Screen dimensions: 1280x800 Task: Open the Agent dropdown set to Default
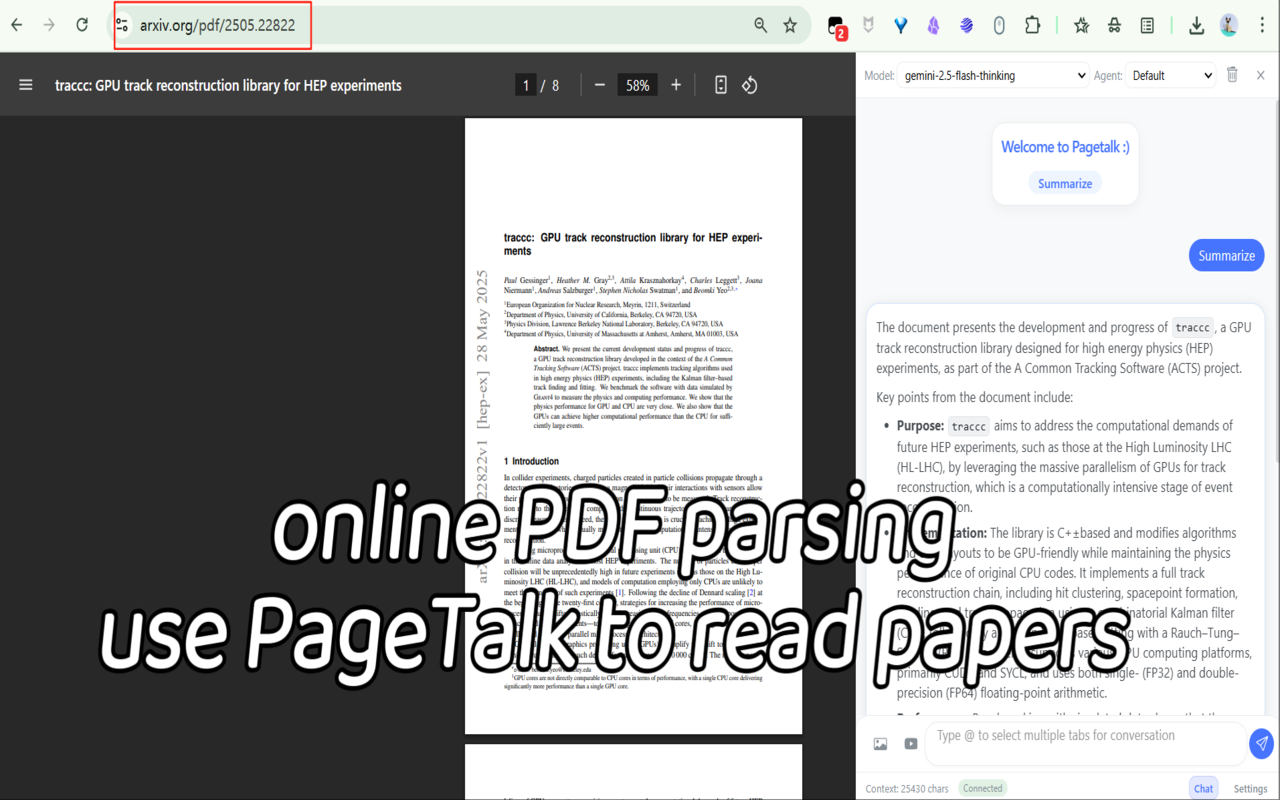pos(1170,74)
